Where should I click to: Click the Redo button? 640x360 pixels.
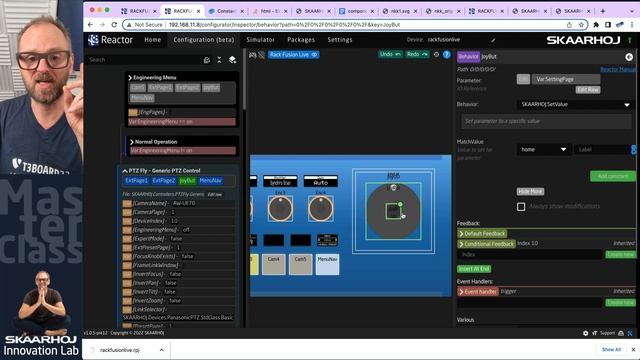tap(417, 54)
